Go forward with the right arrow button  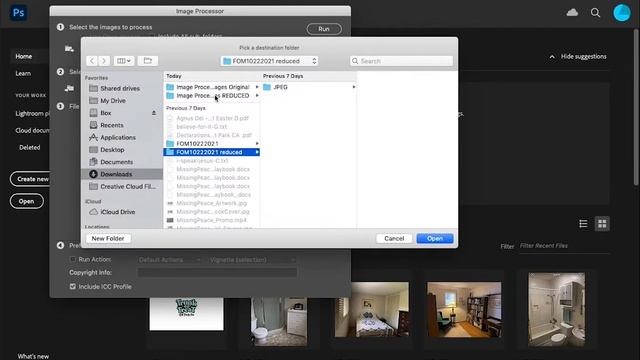[x=104, y=61]
